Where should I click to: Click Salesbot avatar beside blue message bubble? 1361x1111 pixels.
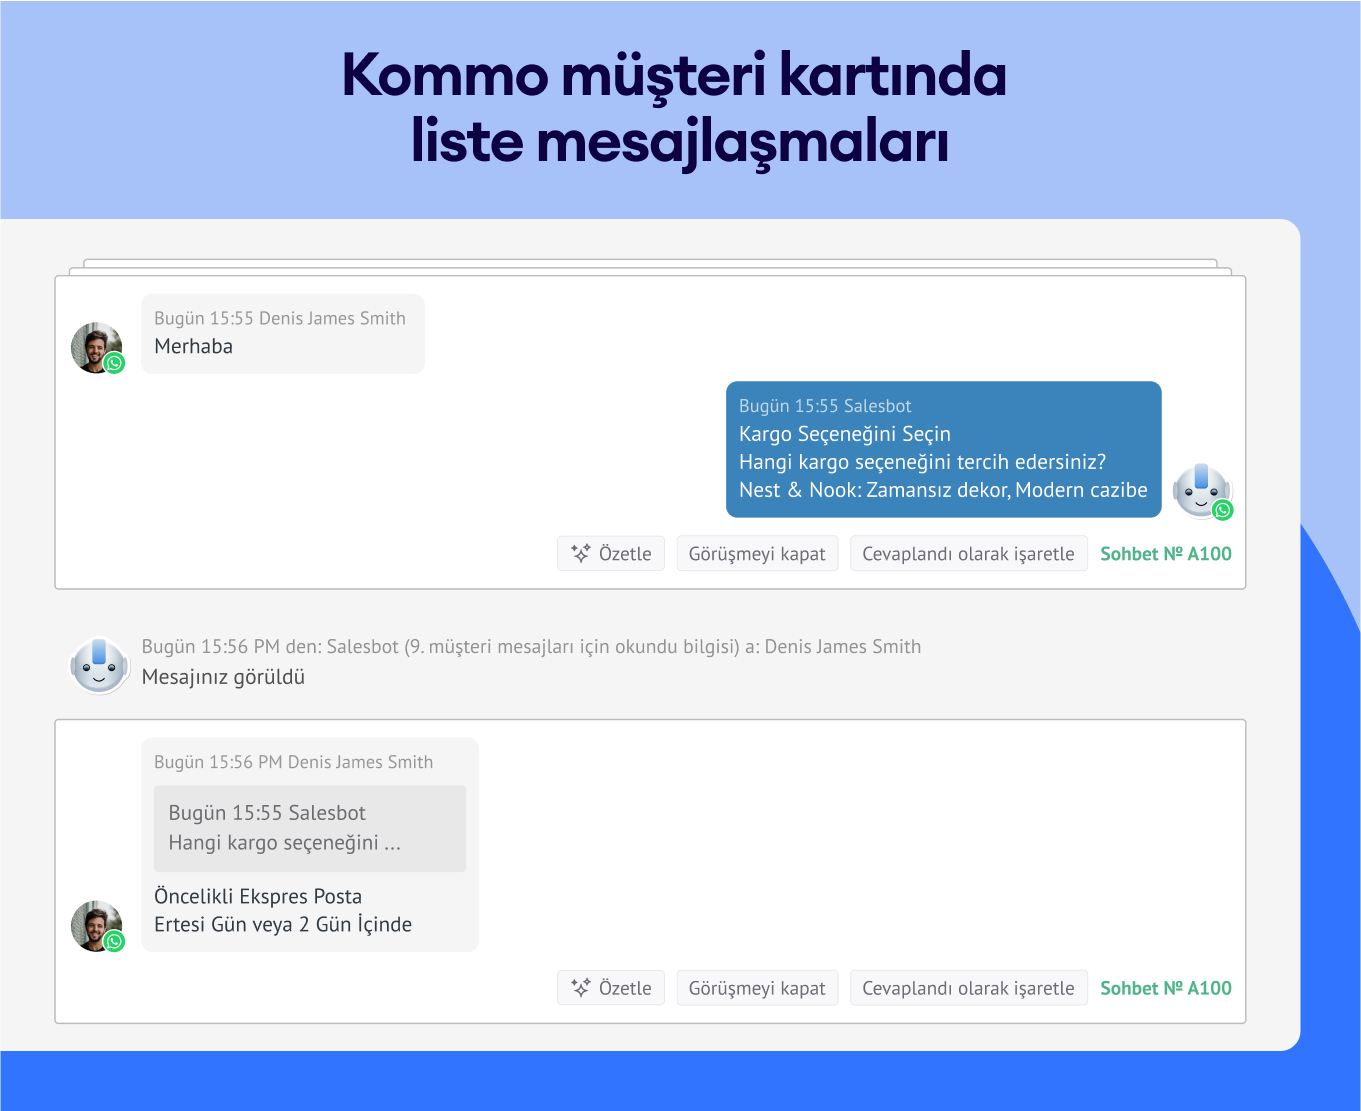click(1201, 491)
